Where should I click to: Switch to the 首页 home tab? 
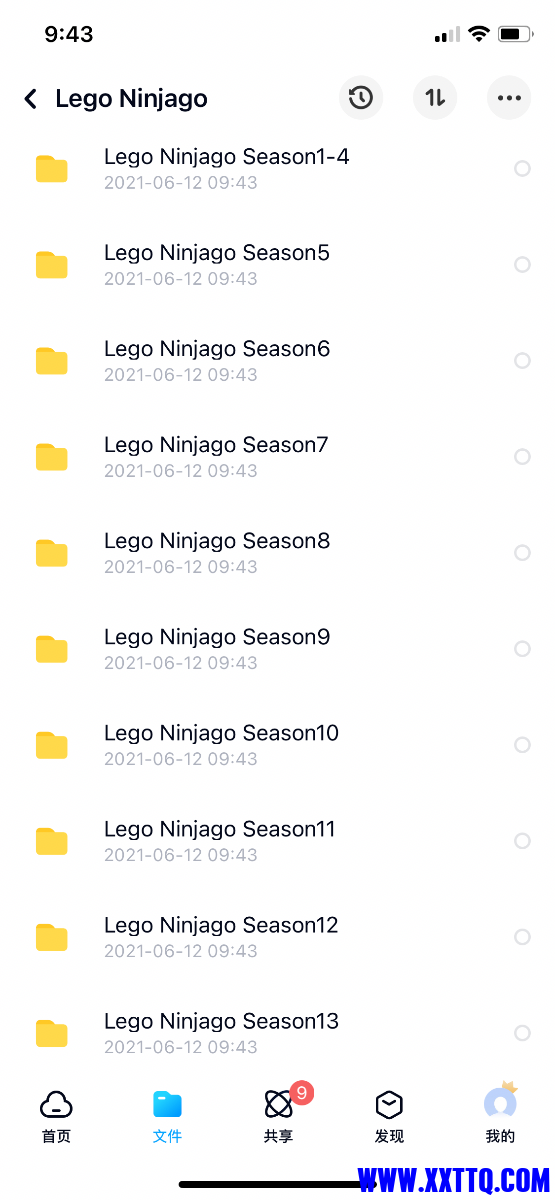(56, 1116)
